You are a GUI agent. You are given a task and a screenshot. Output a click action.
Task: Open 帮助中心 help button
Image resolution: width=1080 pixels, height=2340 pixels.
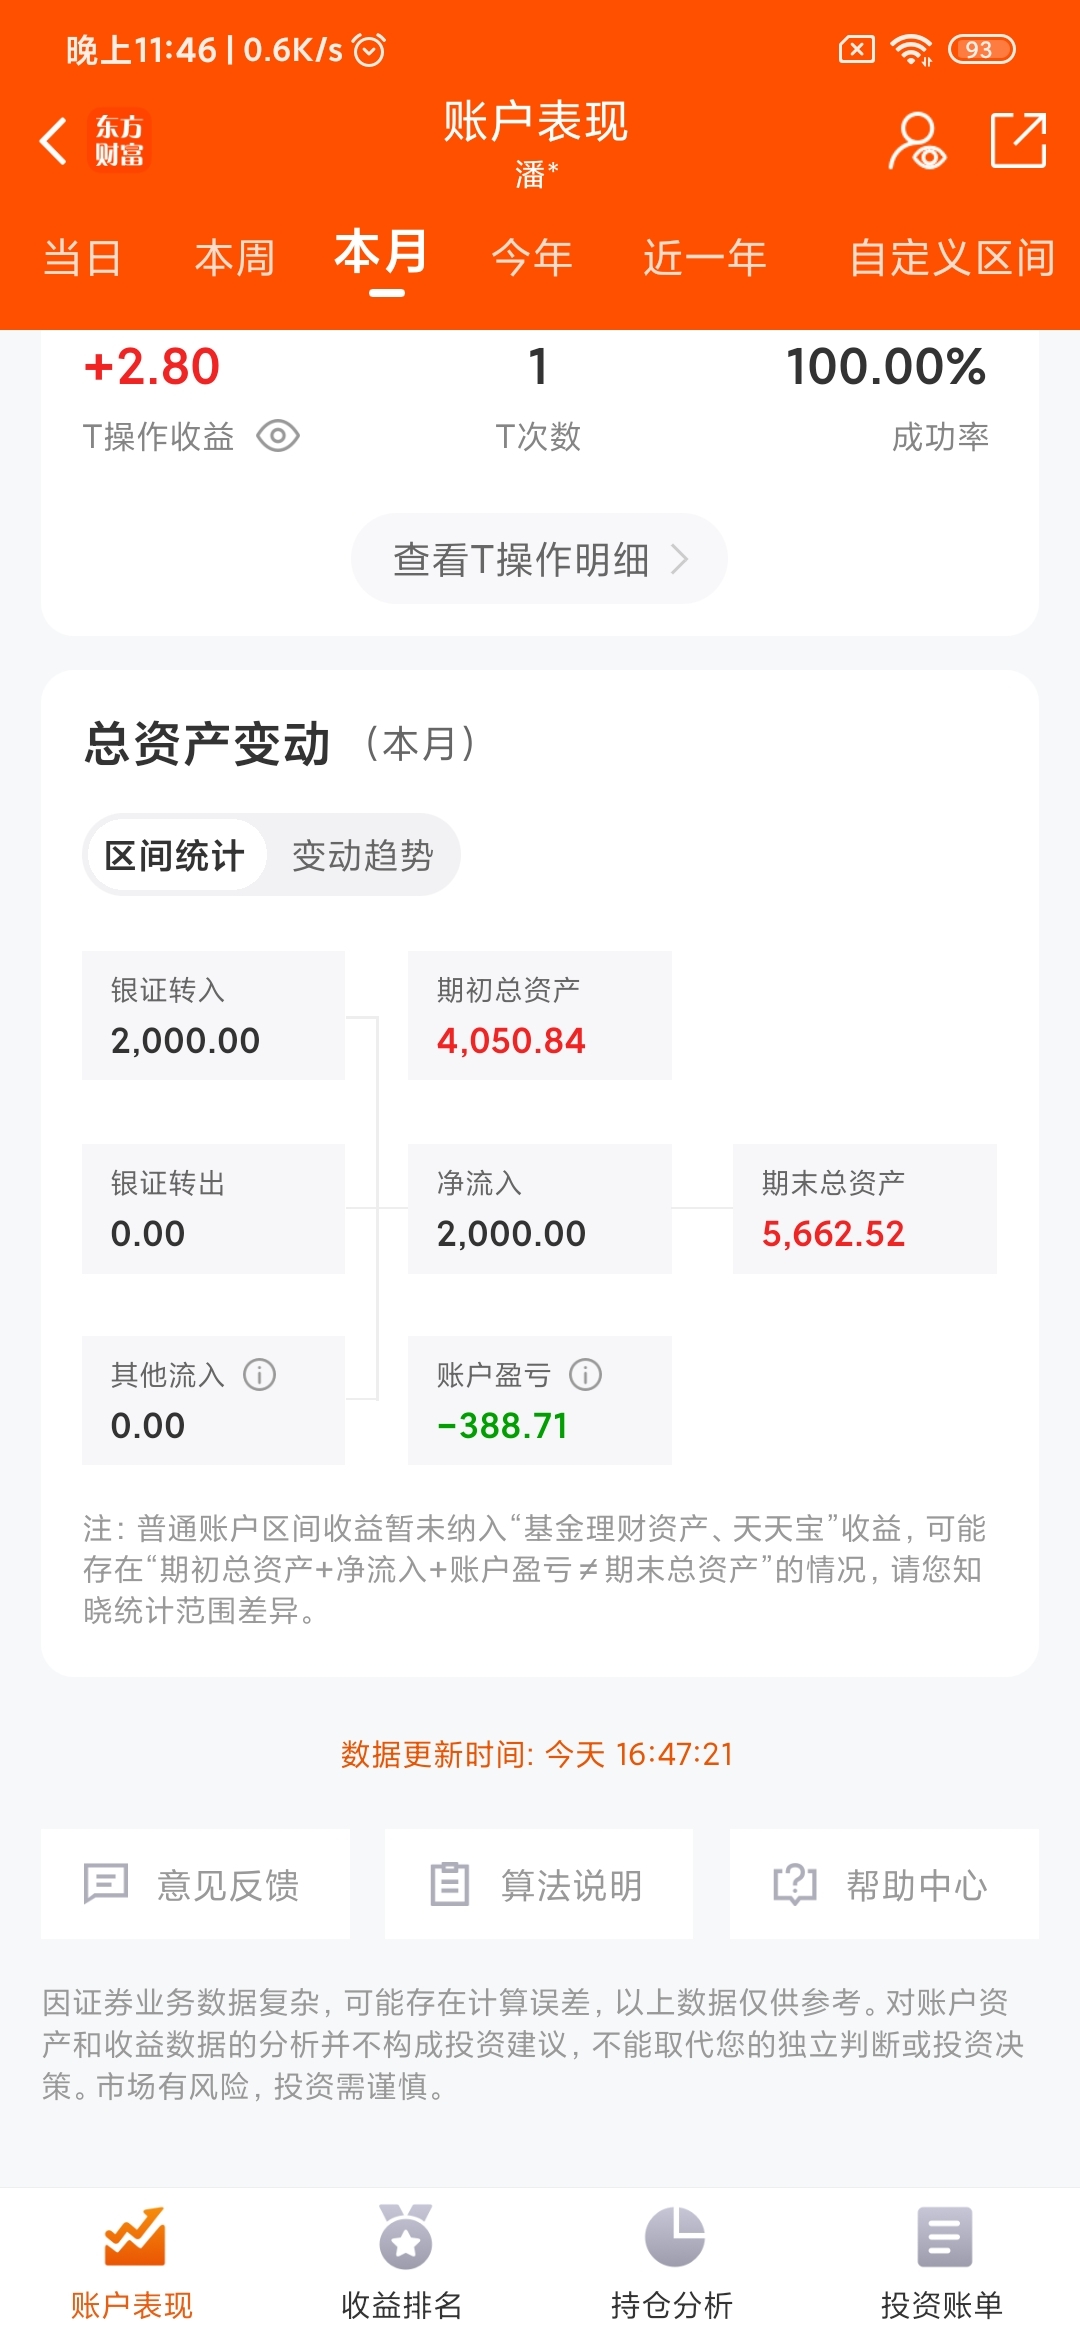[884, 1884]
